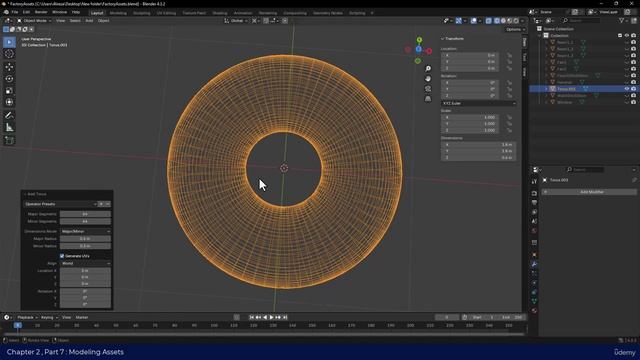Click the outliner filter funnel icon
The height and width of the screenshot is (360, 640).
pyautogui.click(x=622, y=20)
